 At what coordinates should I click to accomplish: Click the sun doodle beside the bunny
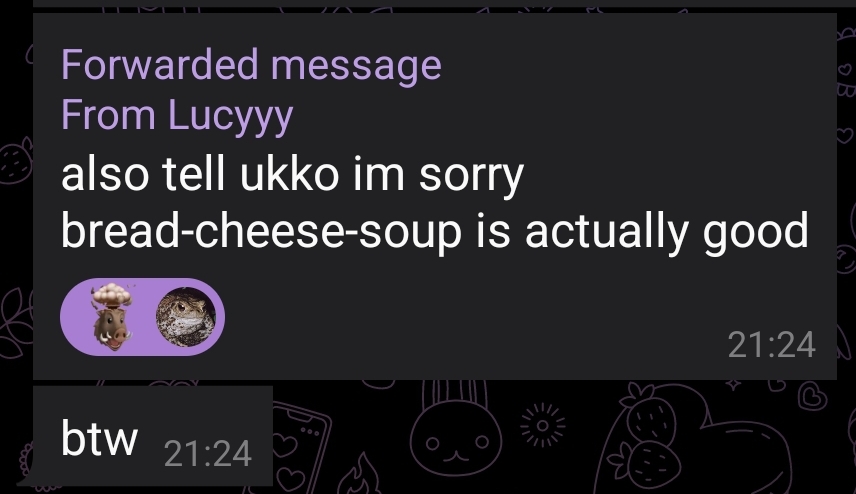[x=543, y=425]
